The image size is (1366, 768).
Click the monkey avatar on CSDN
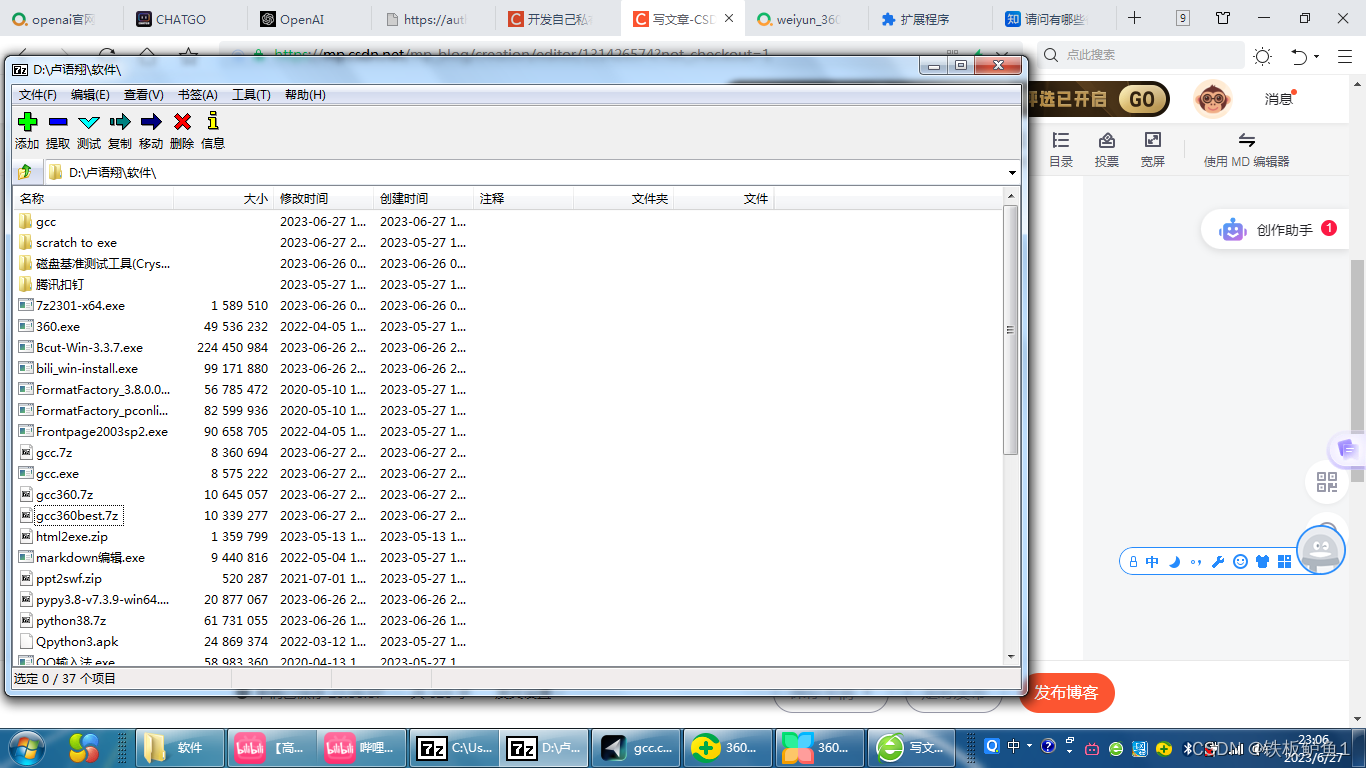click(x=1213, y=99)
